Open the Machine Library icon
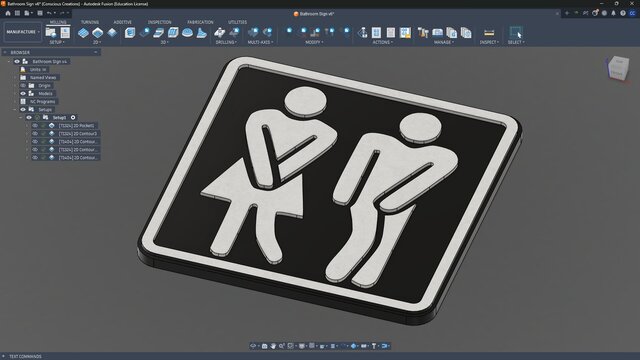 click(438, 33)
